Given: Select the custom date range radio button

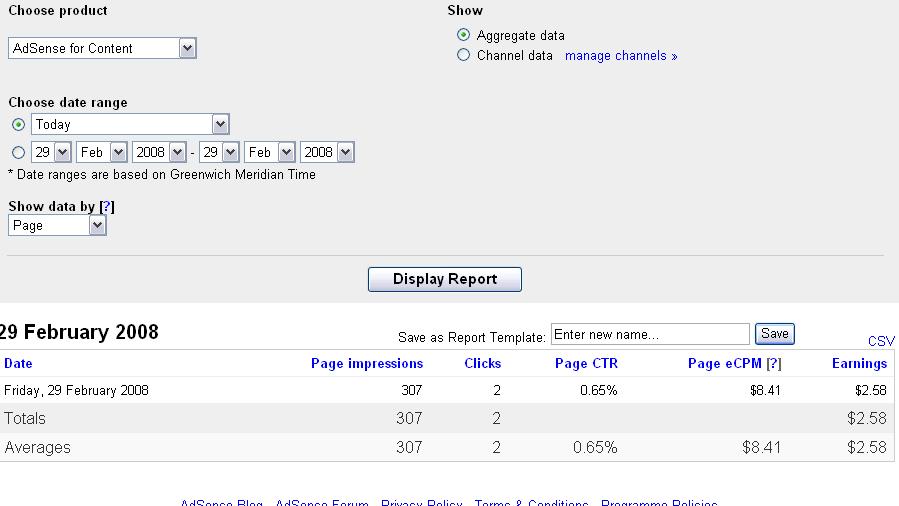Looking at the screenshot, I should [x=18, y=153].
